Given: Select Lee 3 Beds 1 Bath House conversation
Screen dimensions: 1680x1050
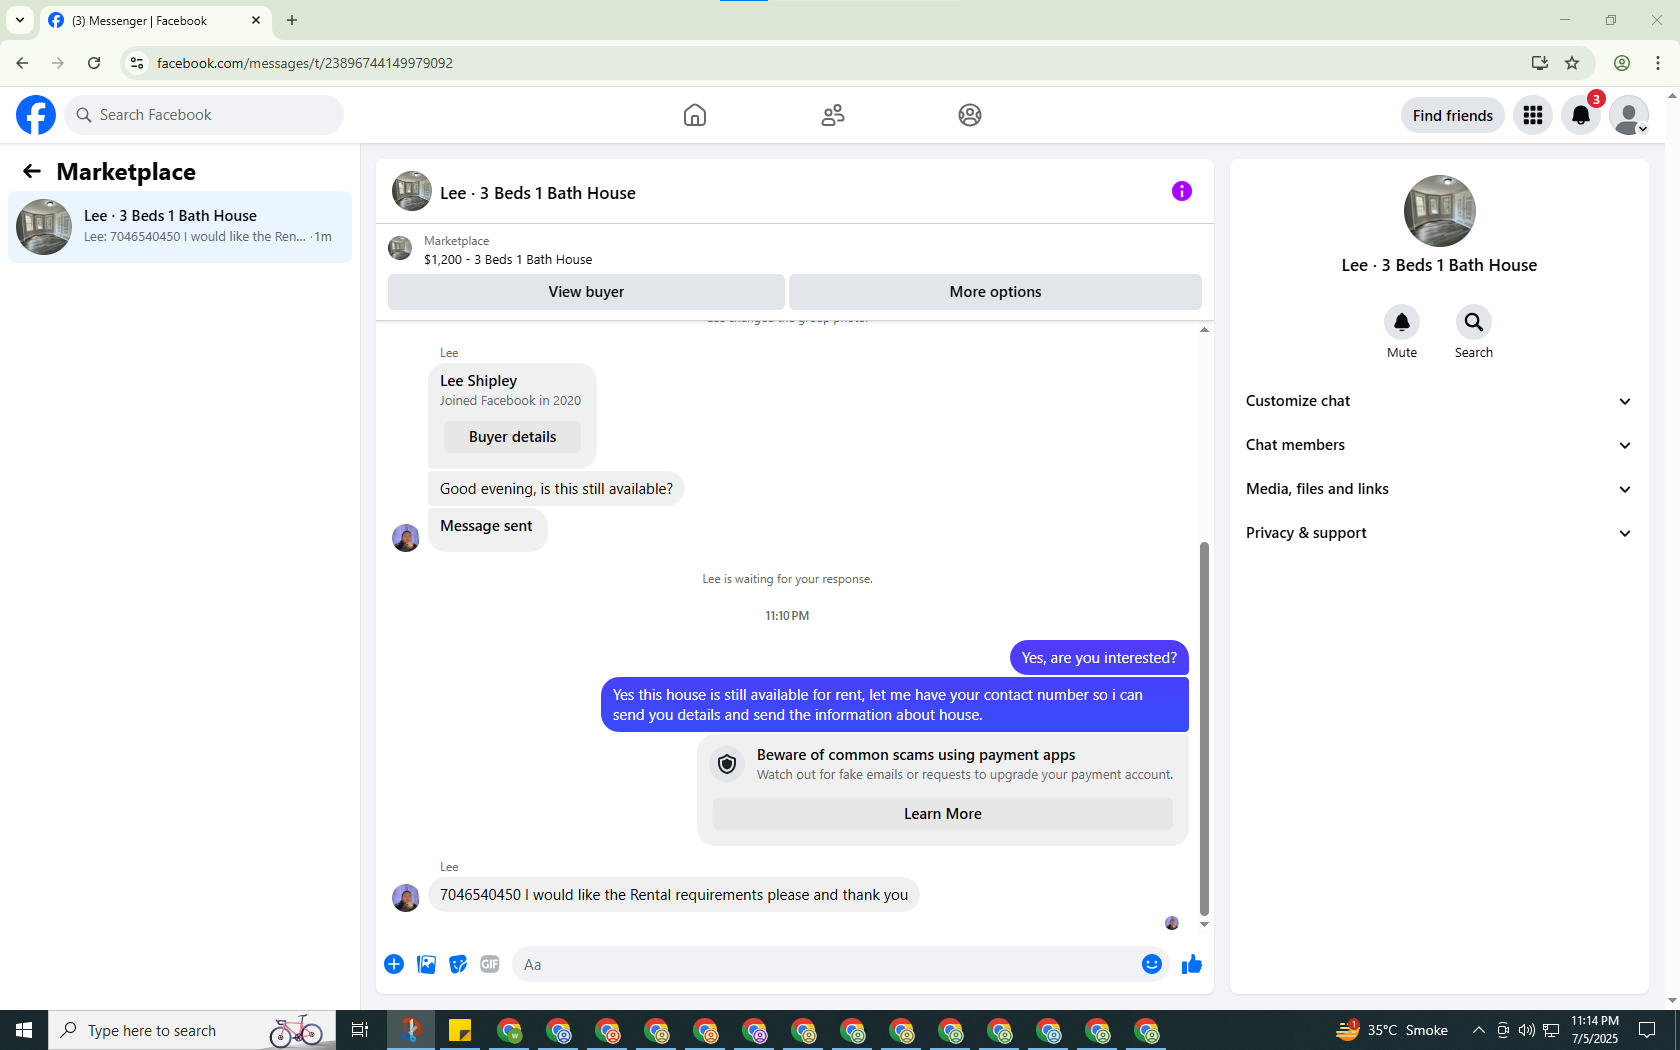Looking at the screenshot, I should (180, 227).
